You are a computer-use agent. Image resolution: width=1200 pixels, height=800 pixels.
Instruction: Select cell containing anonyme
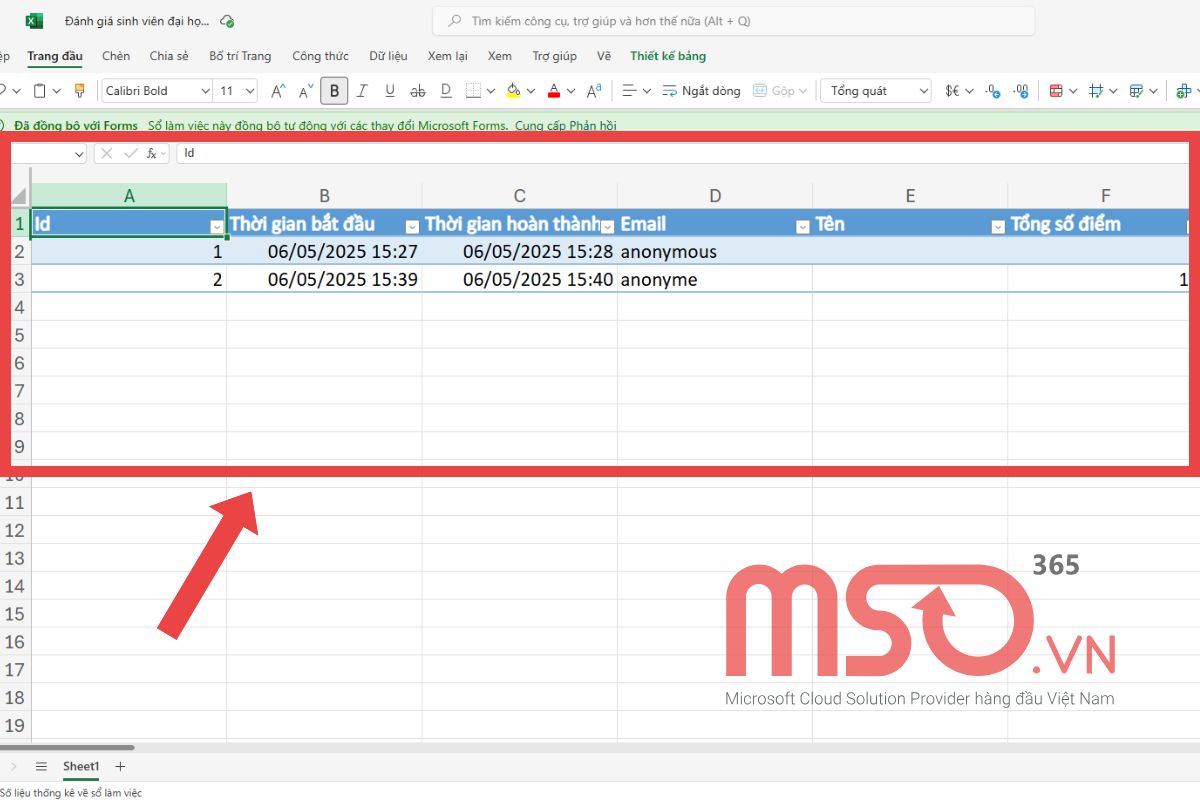(715, 279)
